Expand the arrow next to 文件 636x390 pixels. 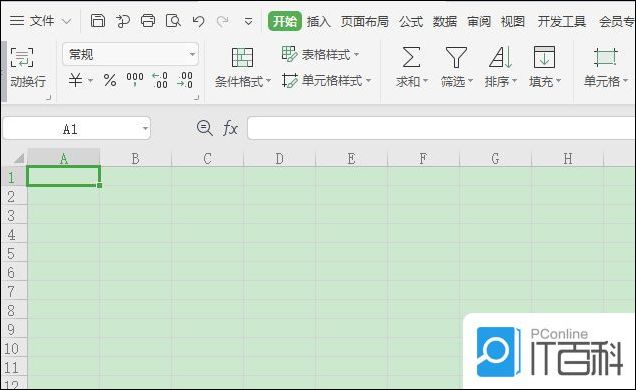click(67, 21)
